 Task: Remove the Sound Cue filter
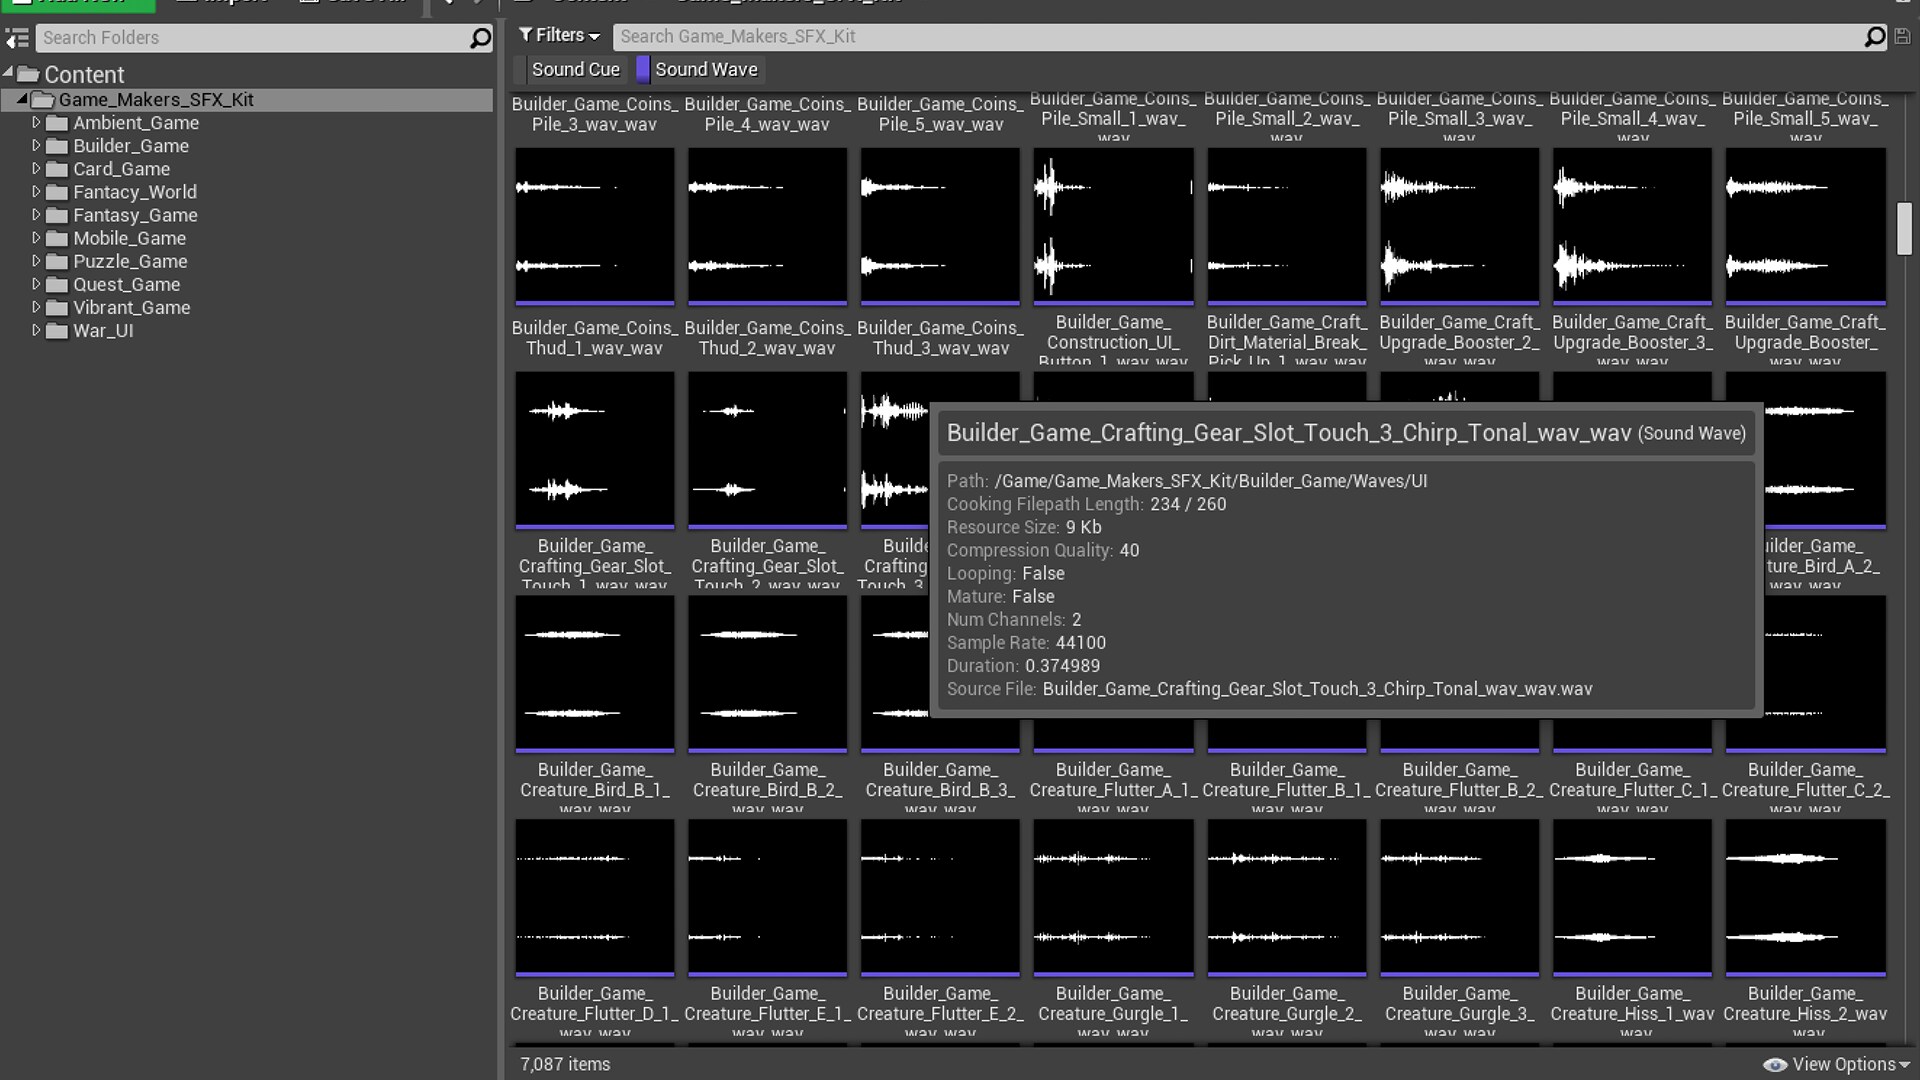[576, 69]
